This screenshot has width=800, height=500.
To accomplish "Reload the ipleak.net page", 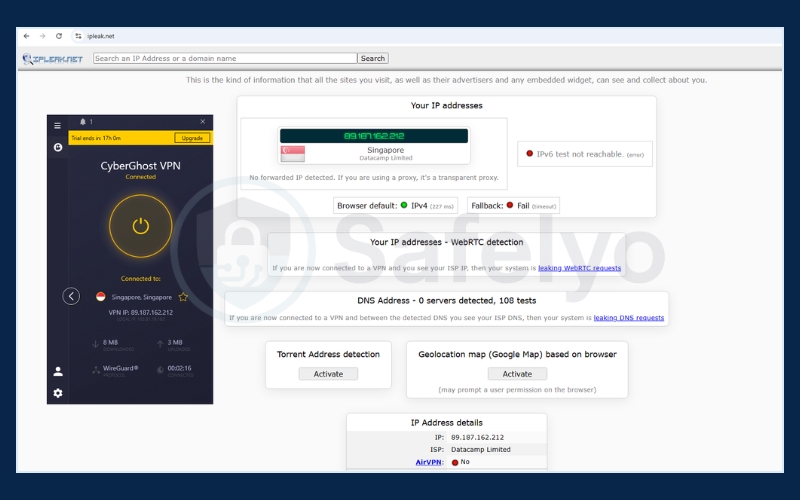I will coord(59,36).
